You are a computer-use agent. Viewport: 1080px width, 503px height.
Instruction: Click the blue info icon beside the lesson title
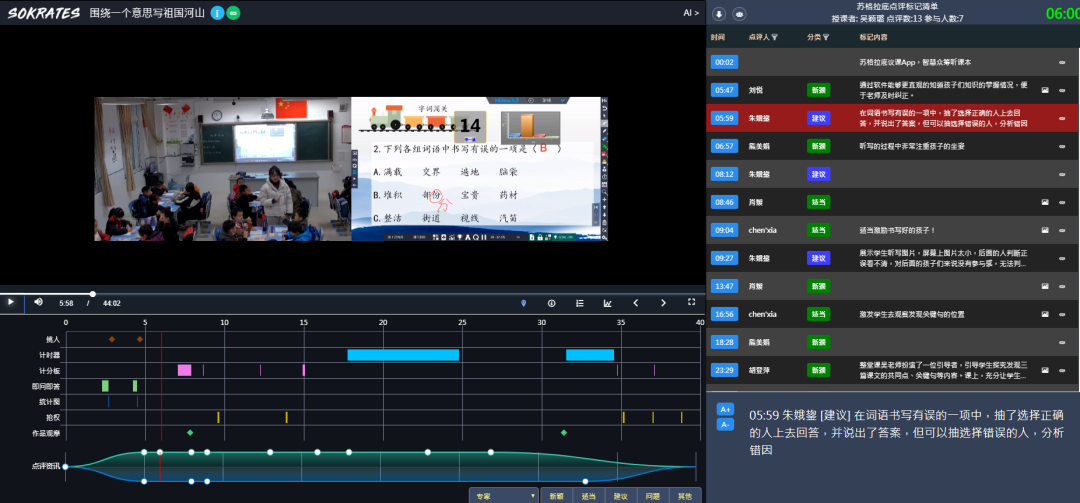(x=217, y=13)
